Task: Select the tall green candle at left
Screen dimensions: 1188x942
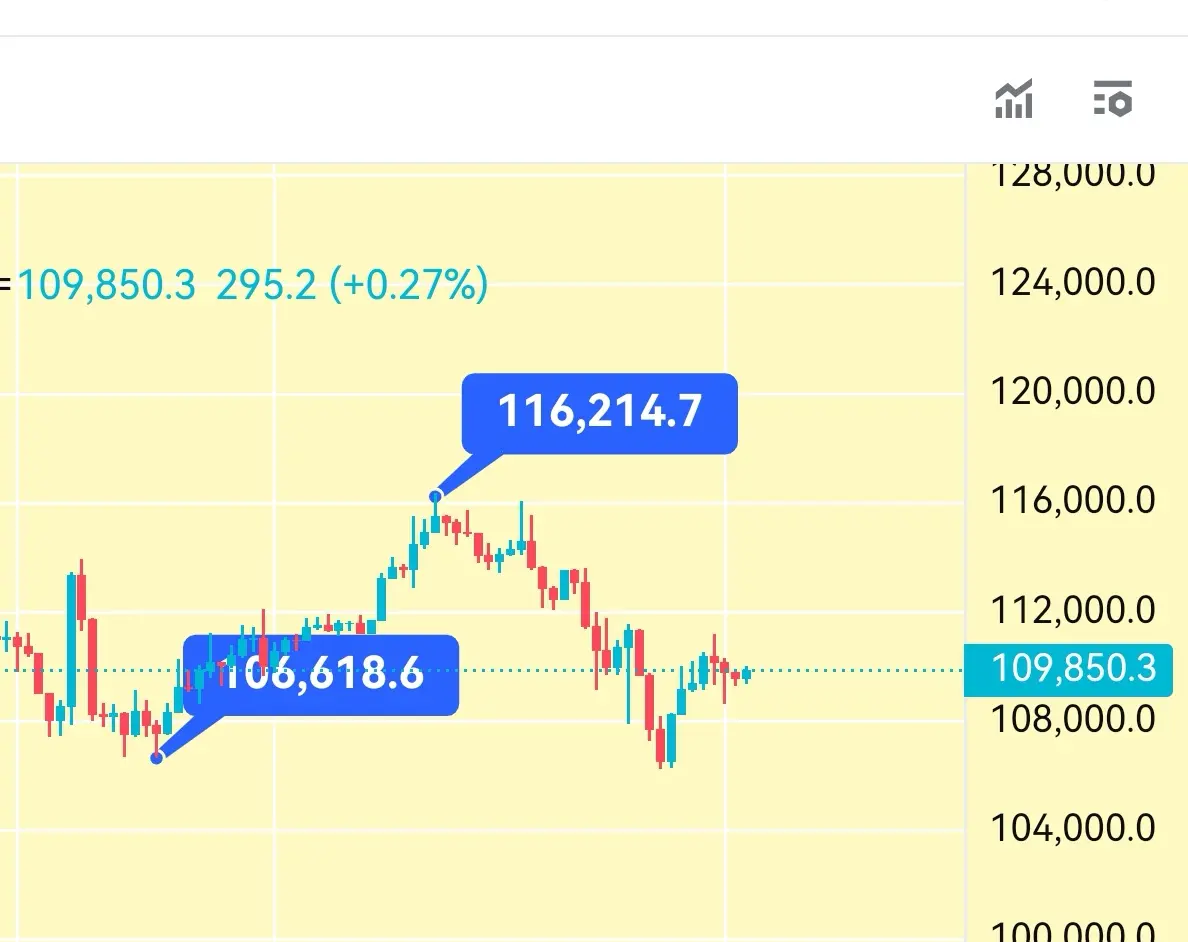Action: pyautogui.click(x=71, y=641)
